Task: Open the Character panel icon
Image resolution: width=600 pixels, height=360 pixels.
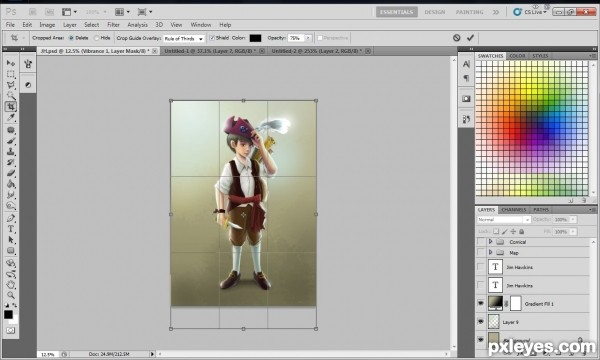Action: [466, 64]
